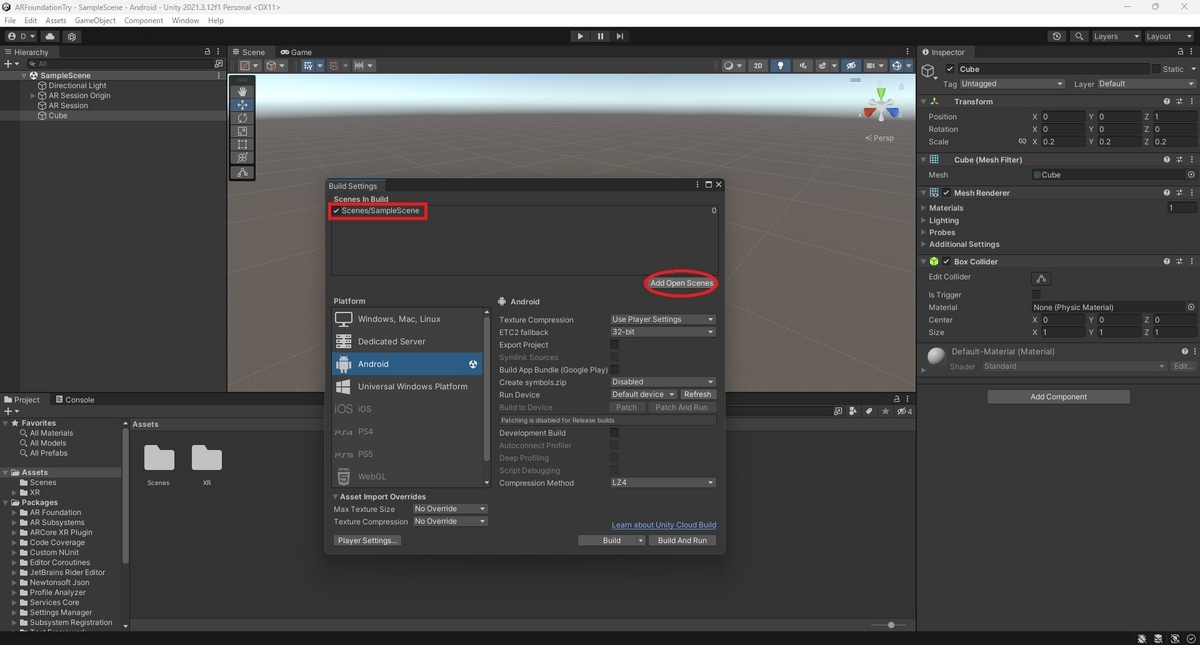Image resolution: width=1200 pixels, height=645 pixels.
Task: Click the Pause button in the toolbar
Action: (x=600, y=36)
